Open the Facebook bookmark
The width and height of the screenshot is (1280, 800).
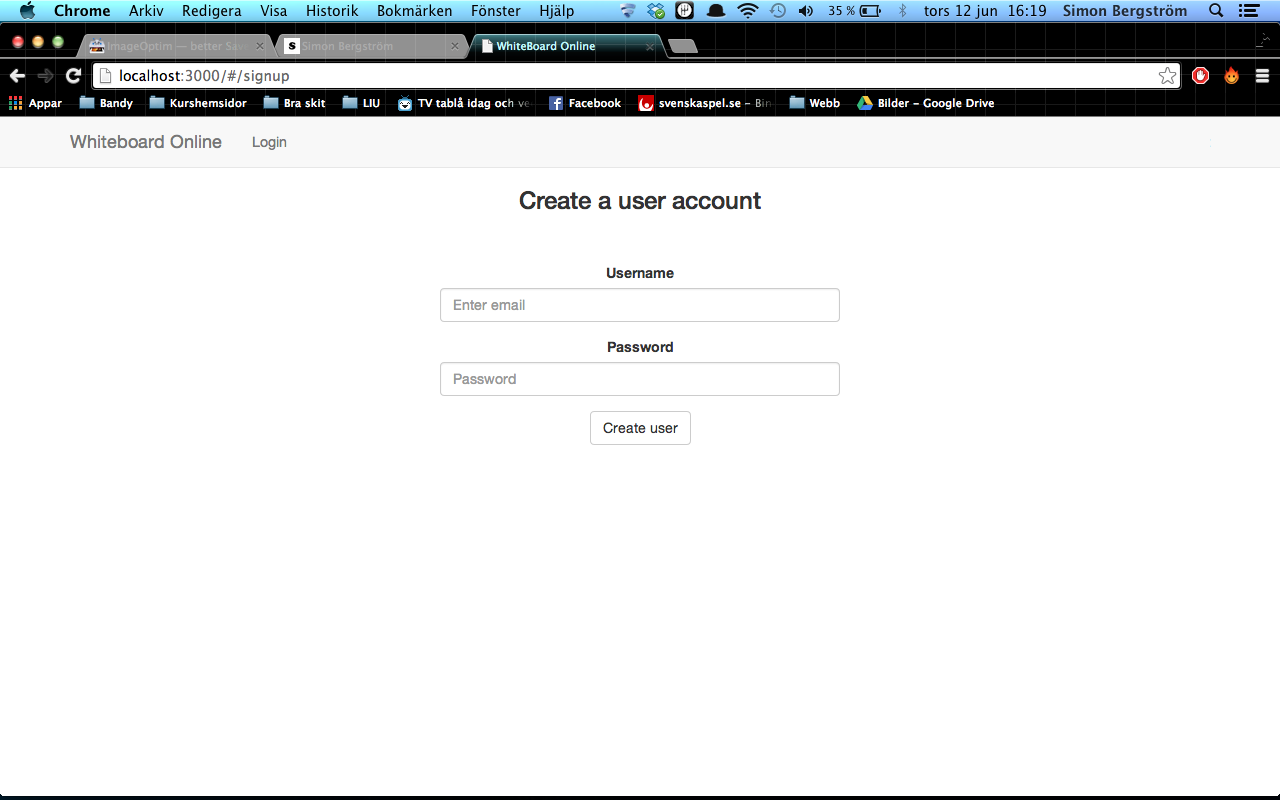(584, 103)
